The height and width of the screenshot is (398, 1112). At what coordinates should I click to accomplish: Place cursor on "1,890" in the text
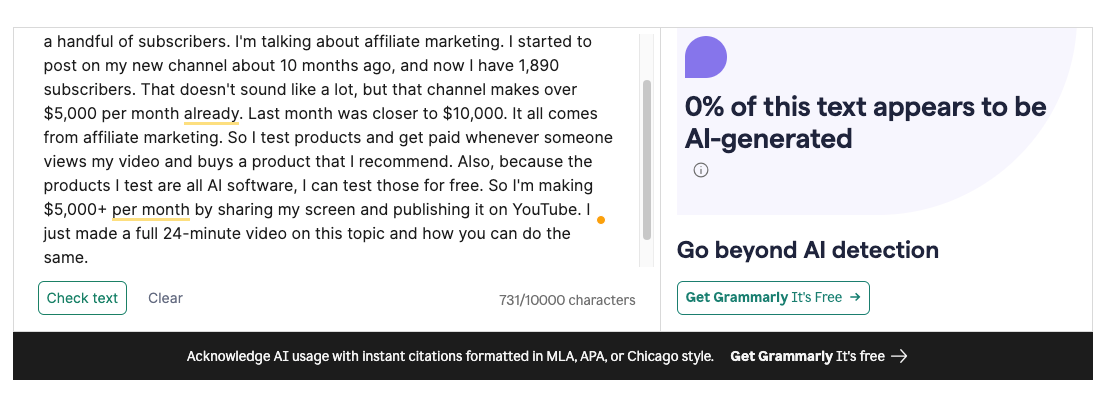[x=539, y=66]
